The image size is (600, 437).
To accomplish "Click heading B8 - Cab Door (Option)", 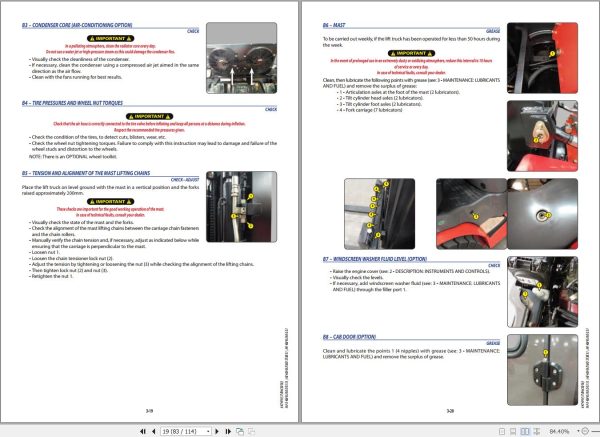I will pos(349,337).
